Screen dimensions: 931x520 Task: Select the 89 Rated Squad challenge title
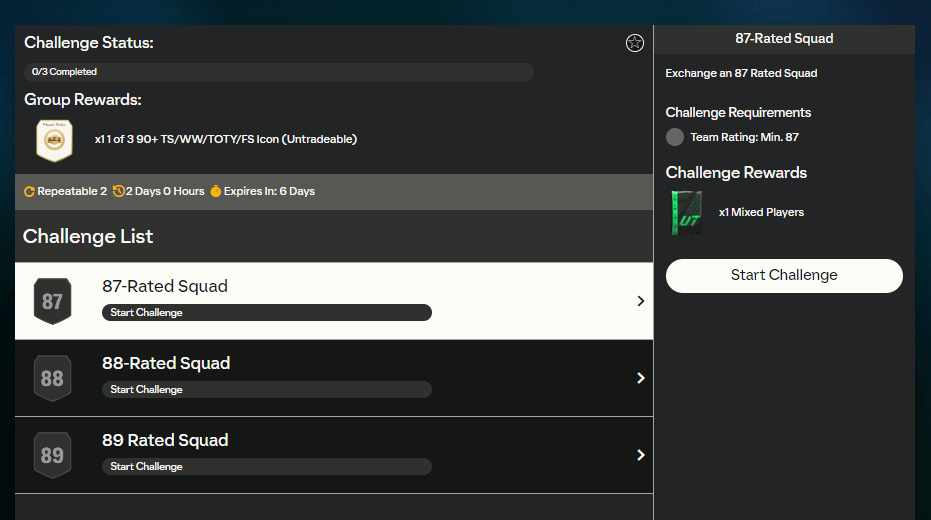click(165, 440)
